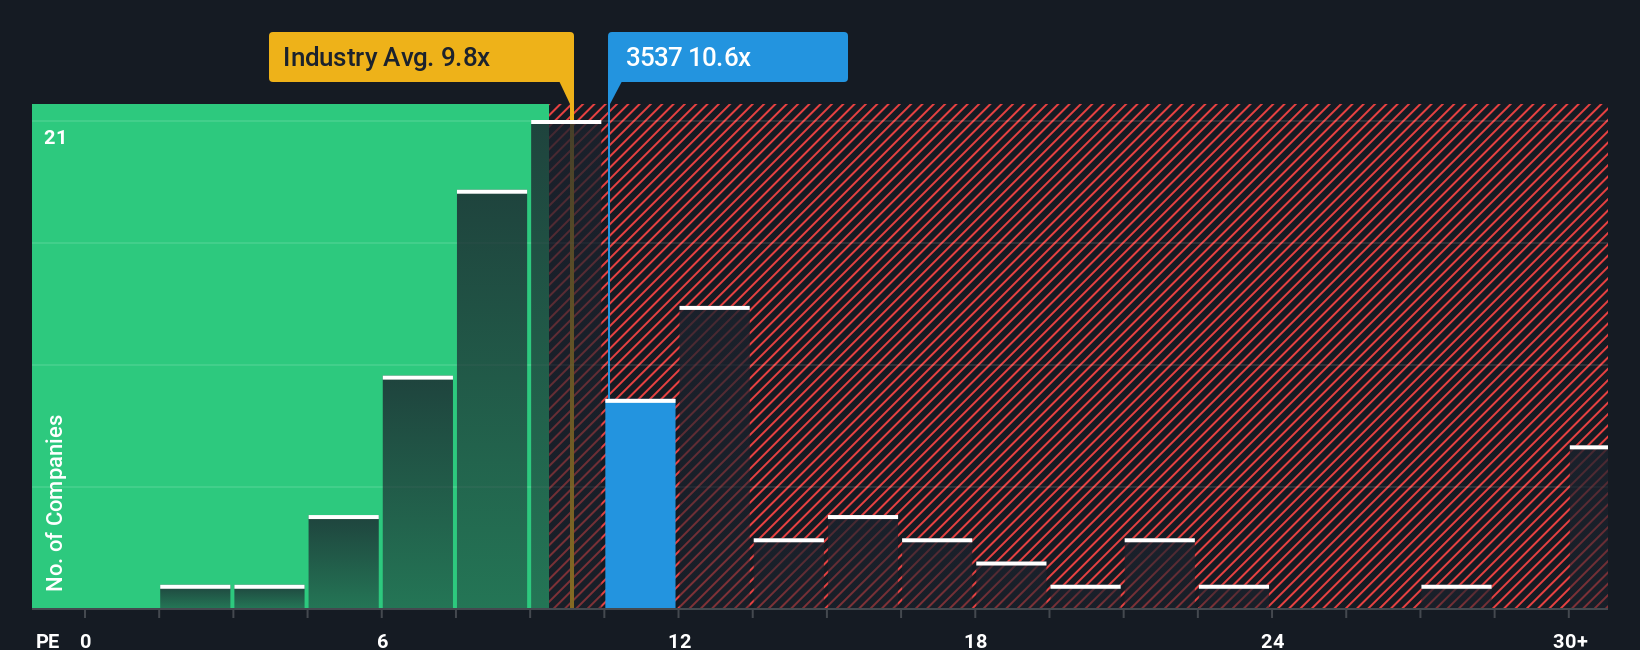
Task: Select the bar above PE axis value 12
Action: click(x=714, y=457)
